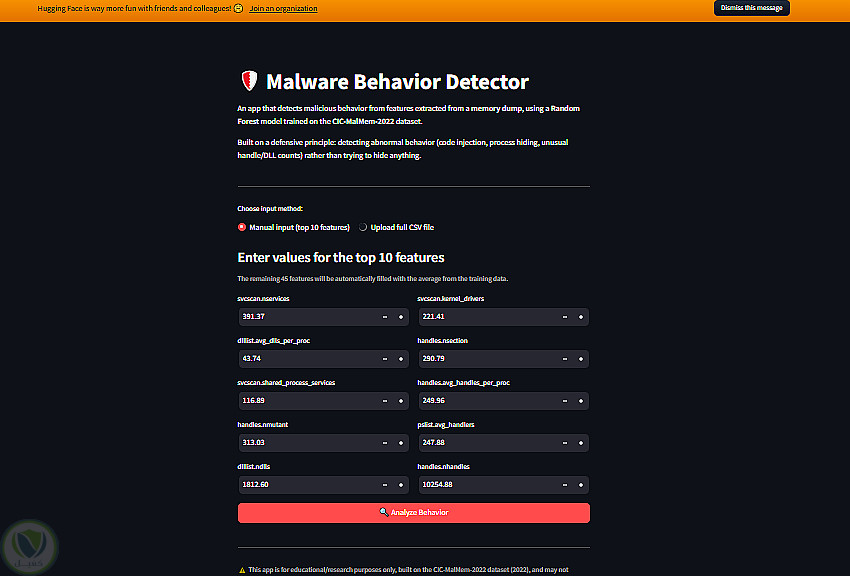Decrease dlllist.avg_dlls_per_proc with minus icon
The height and width of the screenshot is (576, 850).
385,359
